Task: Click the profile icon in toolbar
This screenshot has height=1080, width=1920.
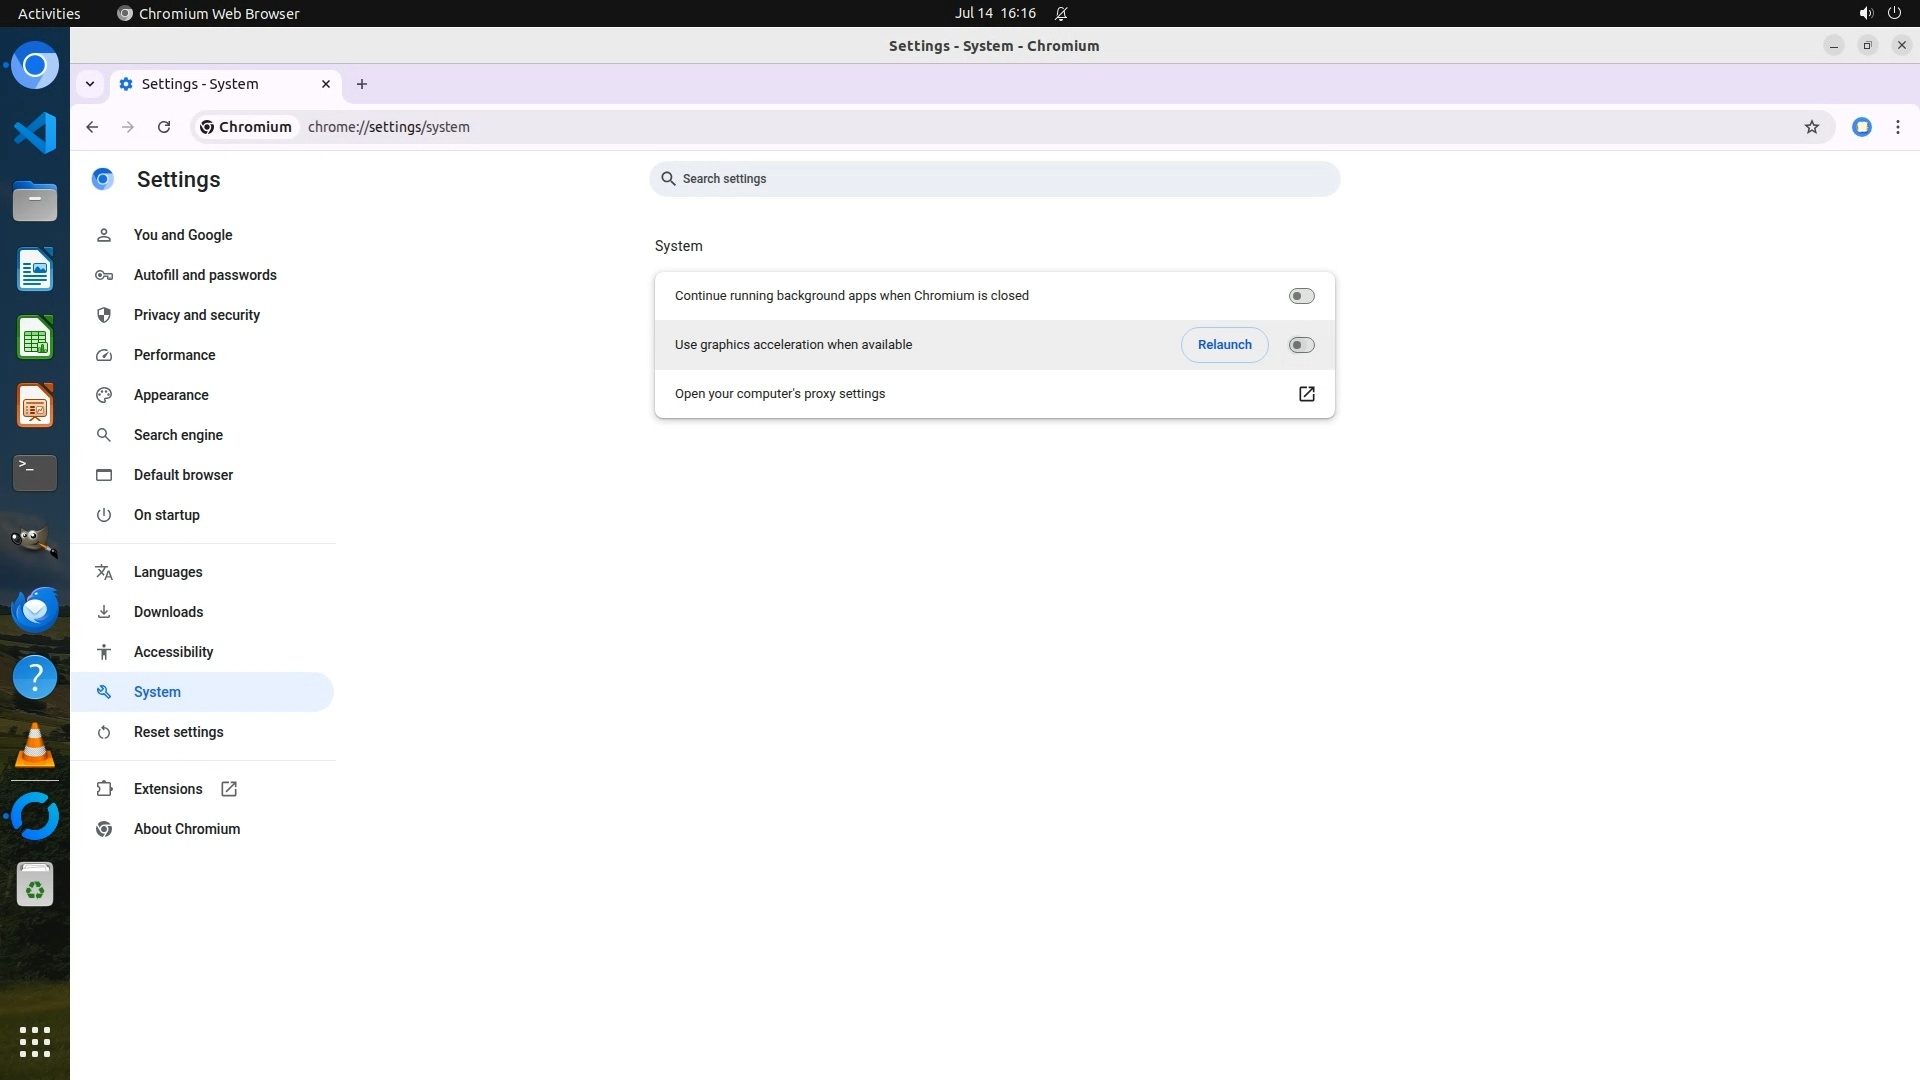Action: [x=1861, y=127]
